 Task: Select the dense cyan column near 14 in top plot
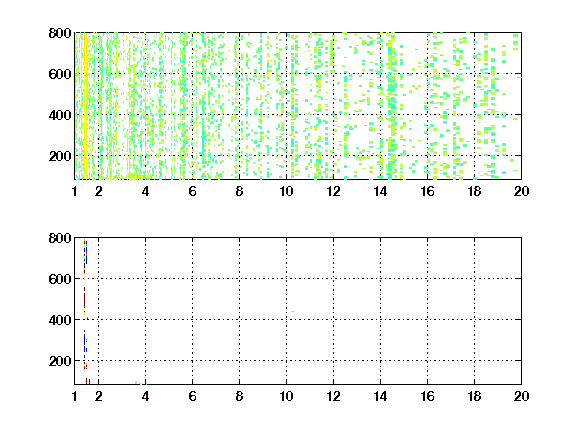pyautogui.click(x=392, y=107)
